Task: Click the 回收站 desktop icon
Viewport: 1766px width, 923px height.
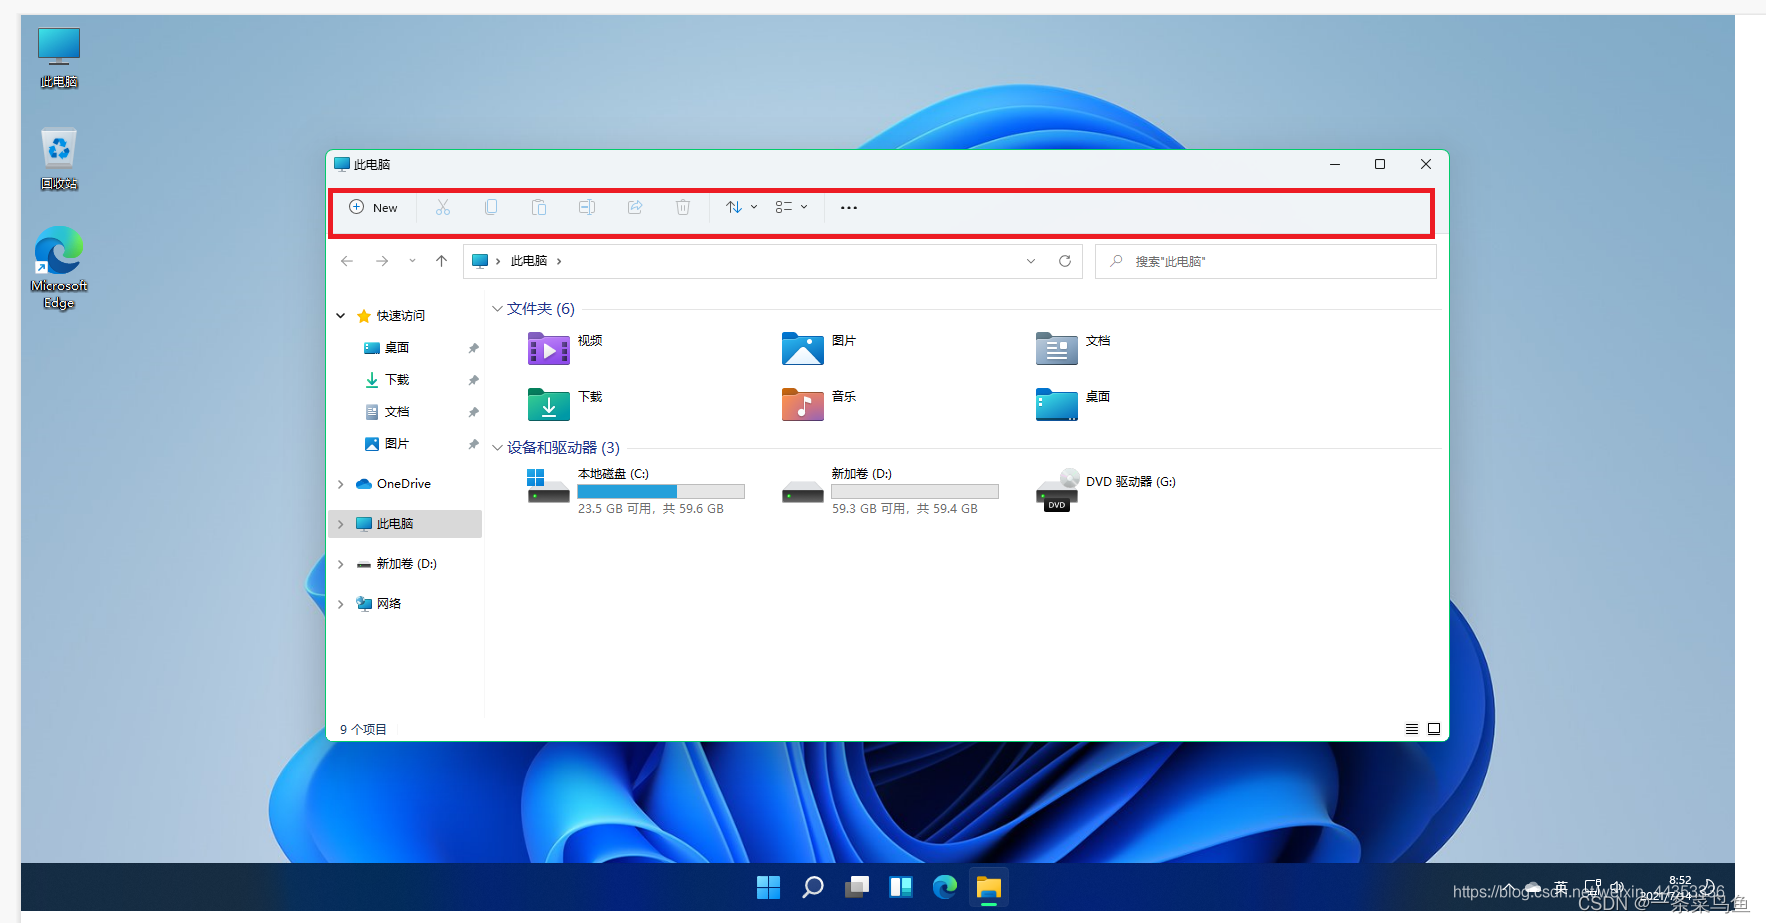Action: click(59, 160)
